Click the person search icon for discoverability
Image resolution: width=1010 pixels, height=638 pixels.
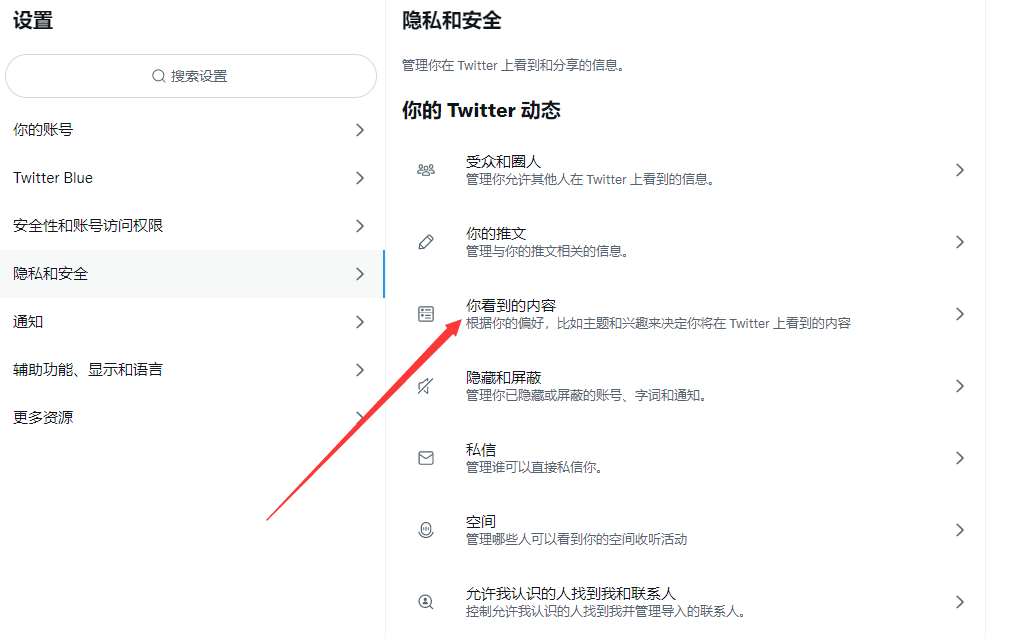(426, 602)
